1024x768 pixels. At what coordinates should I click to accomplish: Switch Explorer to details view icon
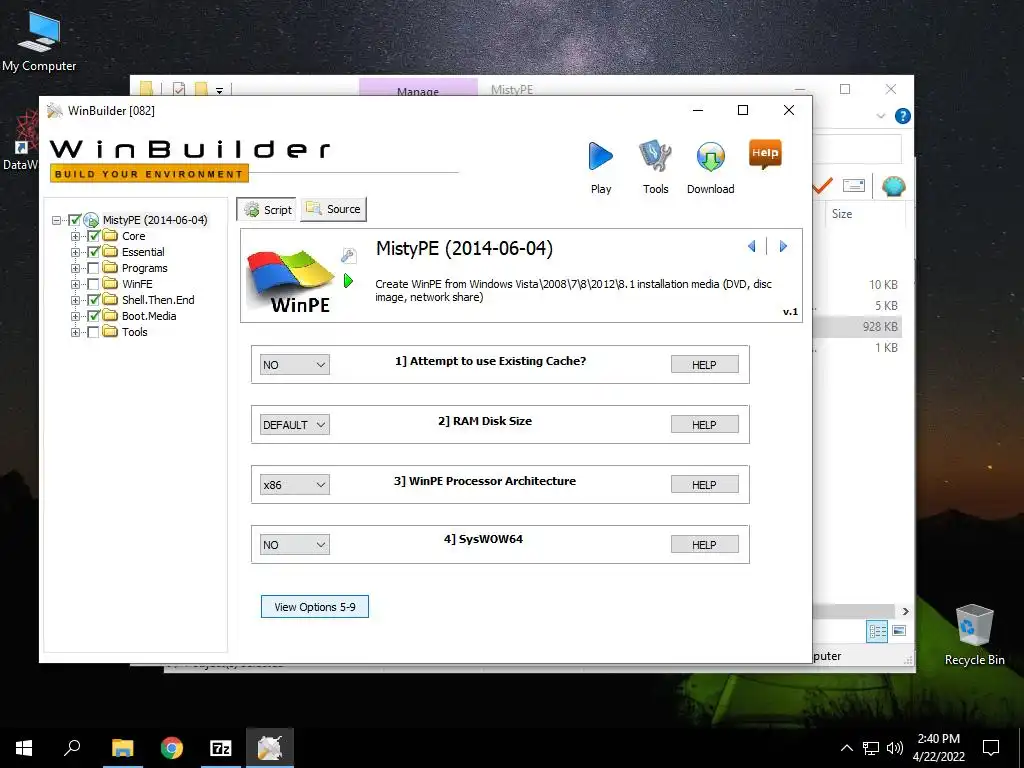[x=877, y=631]
